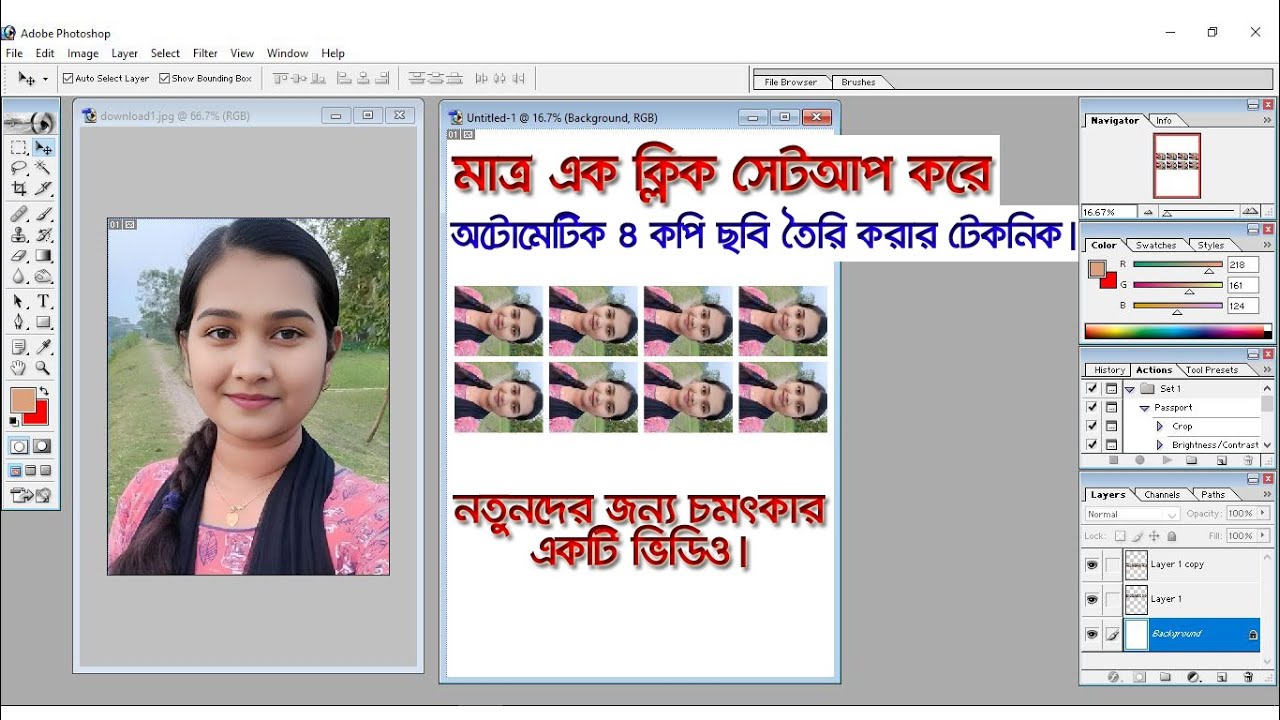Toggle Brightness/Contrast step checkmark
Viewport: 1280px width, 720px height.
coord(1092,444)
